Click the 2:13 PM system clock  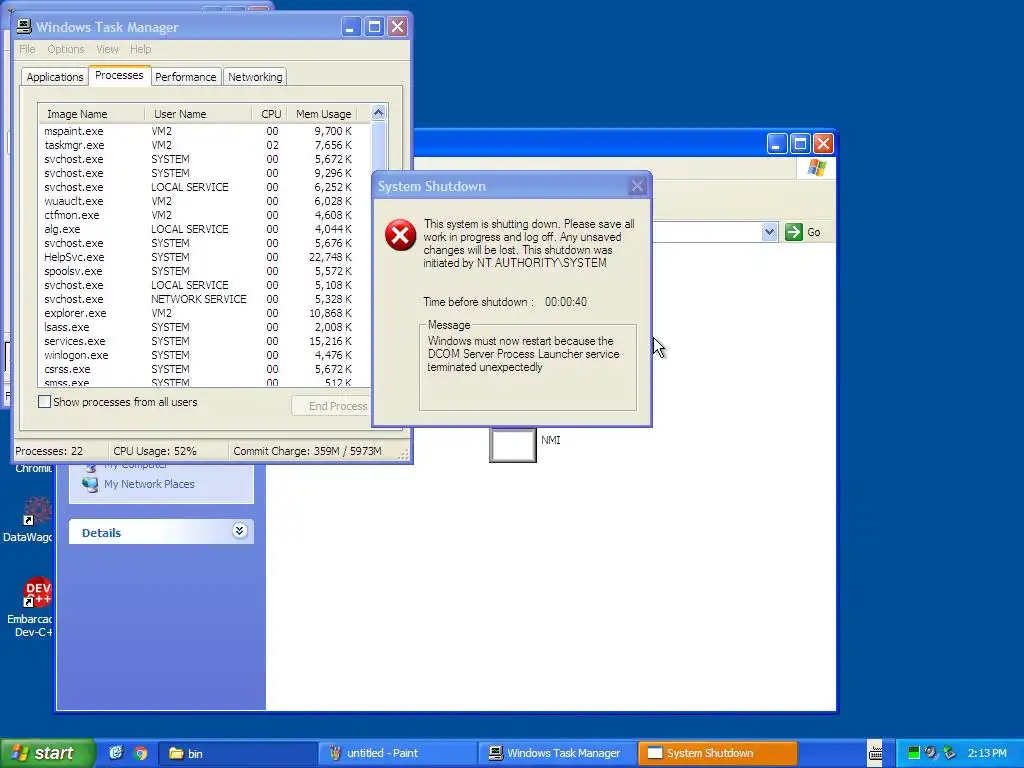[x=987, y=753]
